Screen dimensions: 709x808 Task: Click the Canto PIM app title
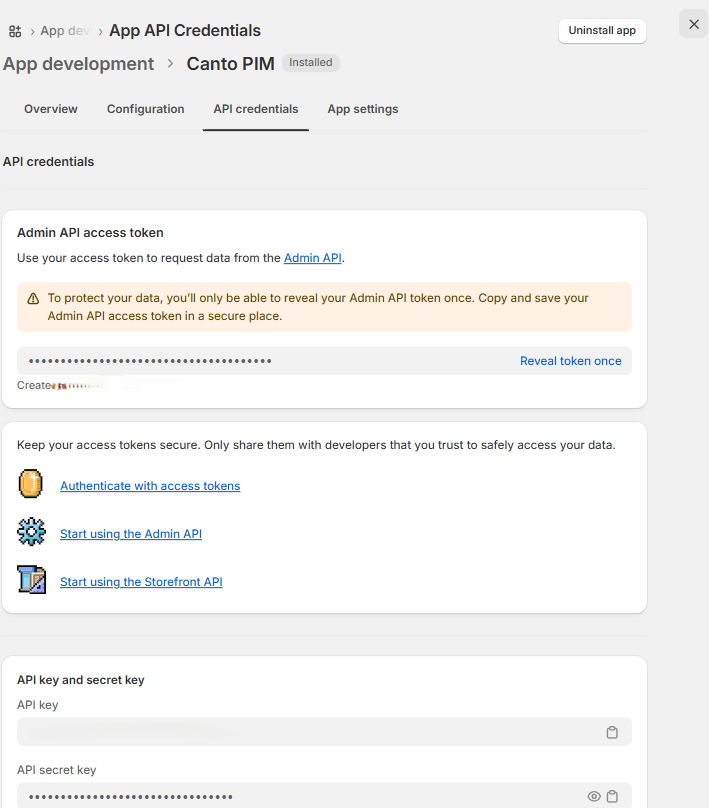(x=230, y=64)
